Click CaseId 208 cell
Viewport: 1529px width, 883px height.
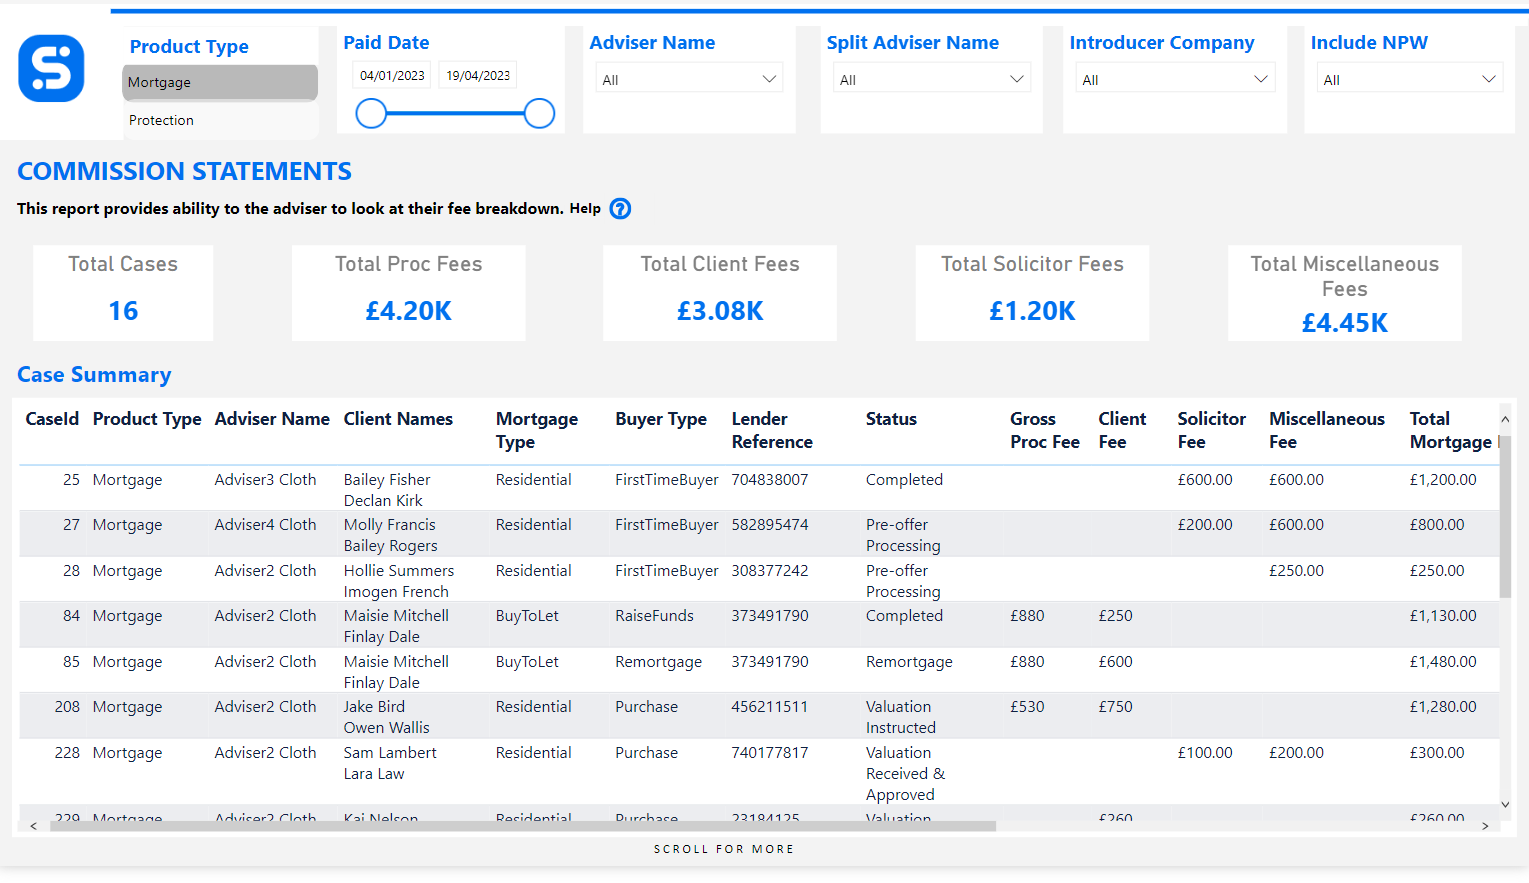(x=67, y=707)
